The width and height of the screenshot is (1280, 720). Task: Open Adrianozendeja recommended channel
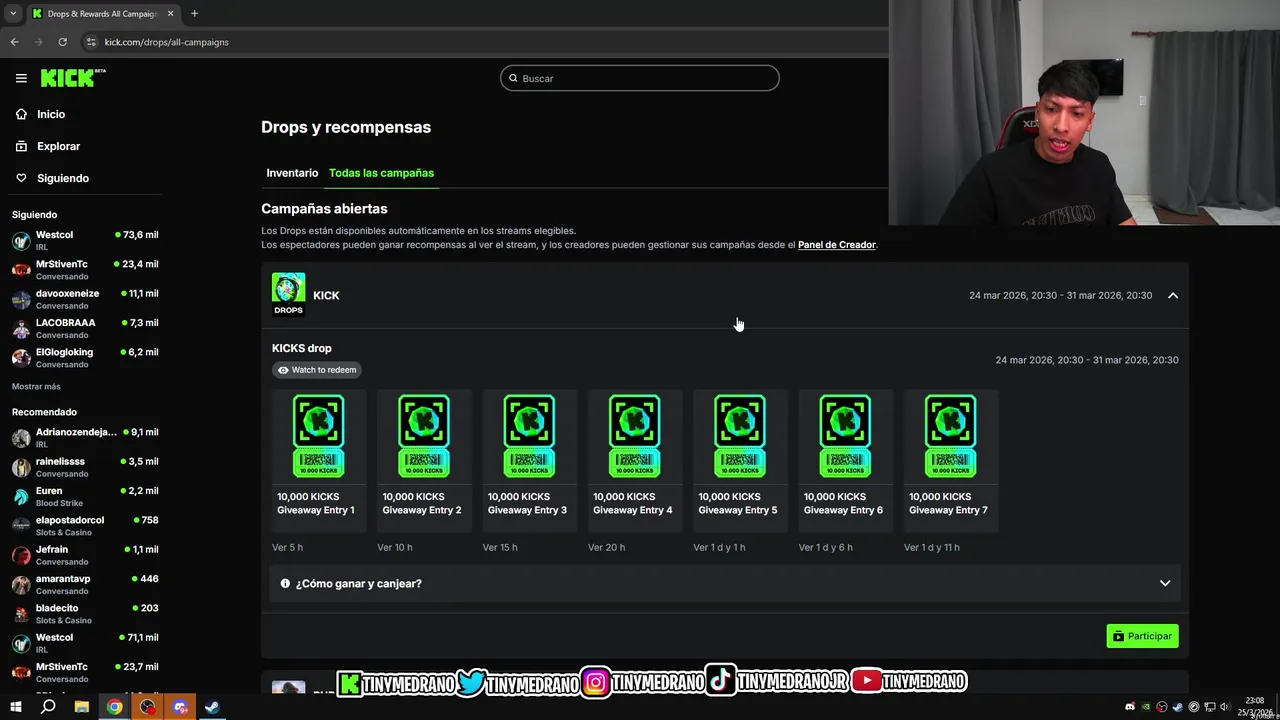[x=84, y=438]
